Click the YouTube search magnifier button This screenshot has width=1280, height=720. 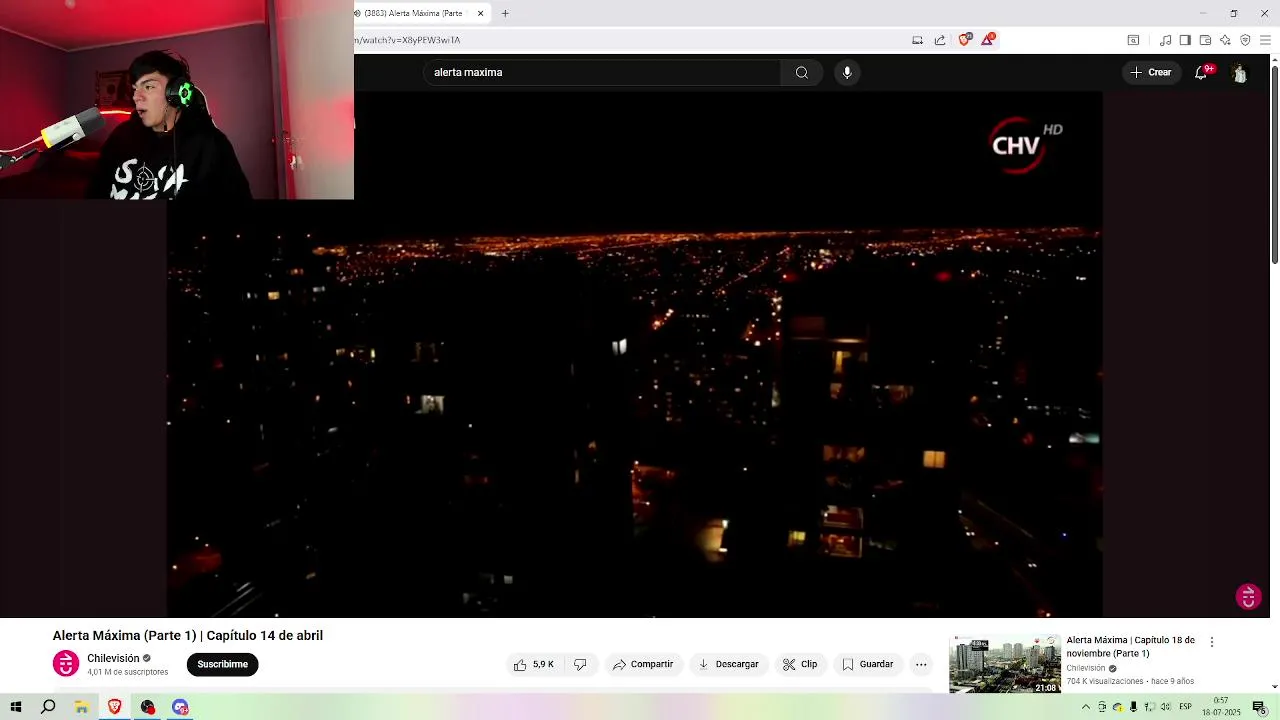[802, 72]
